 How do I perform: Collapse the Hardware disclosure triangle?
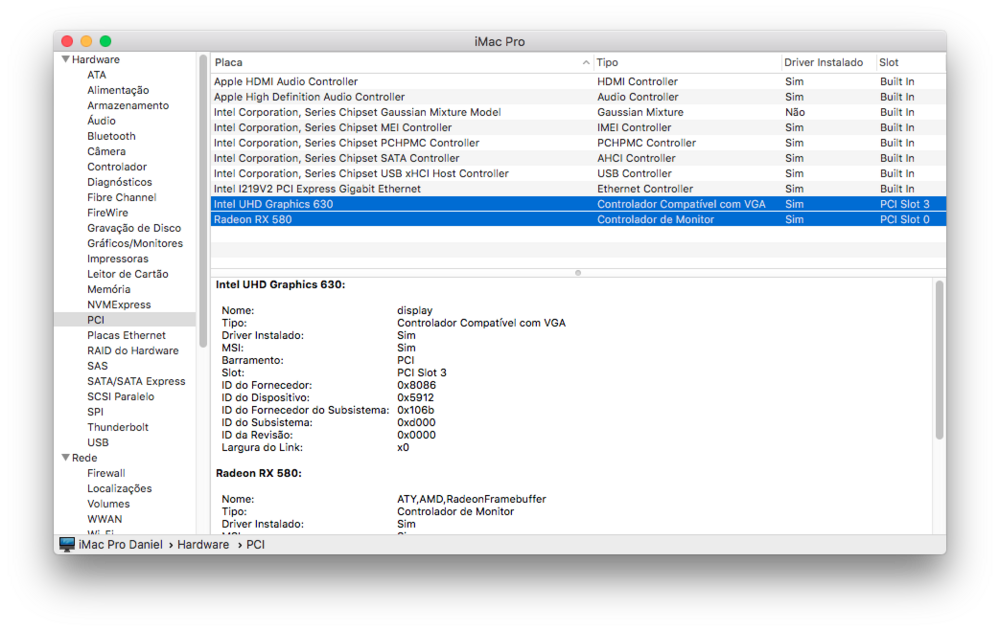[66, 60]
